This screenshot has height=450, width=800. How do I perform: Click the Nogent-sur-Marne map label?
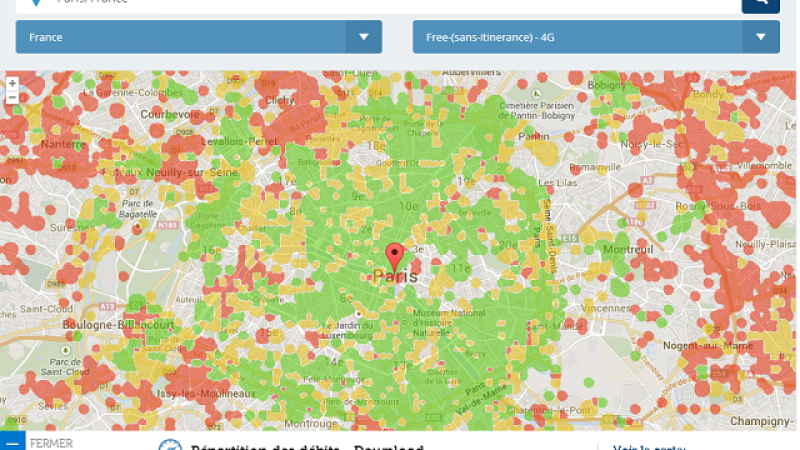(x=708, y=345)
